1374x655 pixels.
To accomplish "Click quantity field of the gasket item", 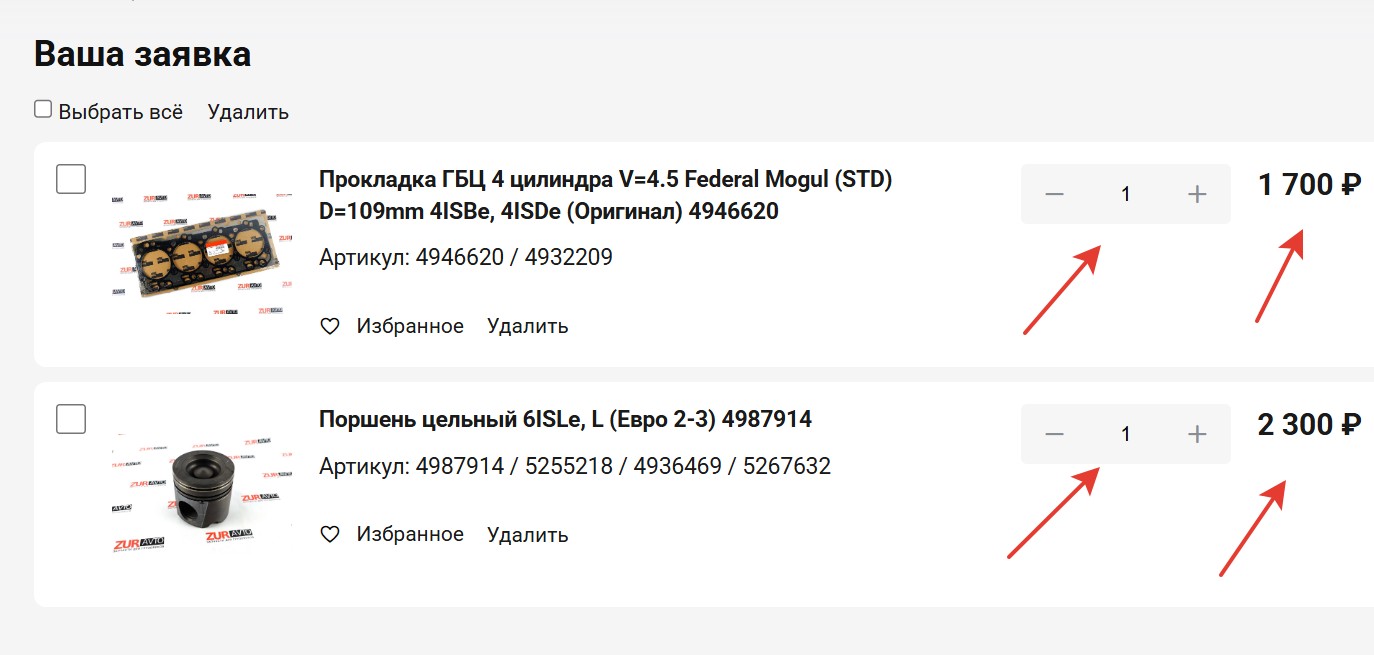I will [1125, 194].
